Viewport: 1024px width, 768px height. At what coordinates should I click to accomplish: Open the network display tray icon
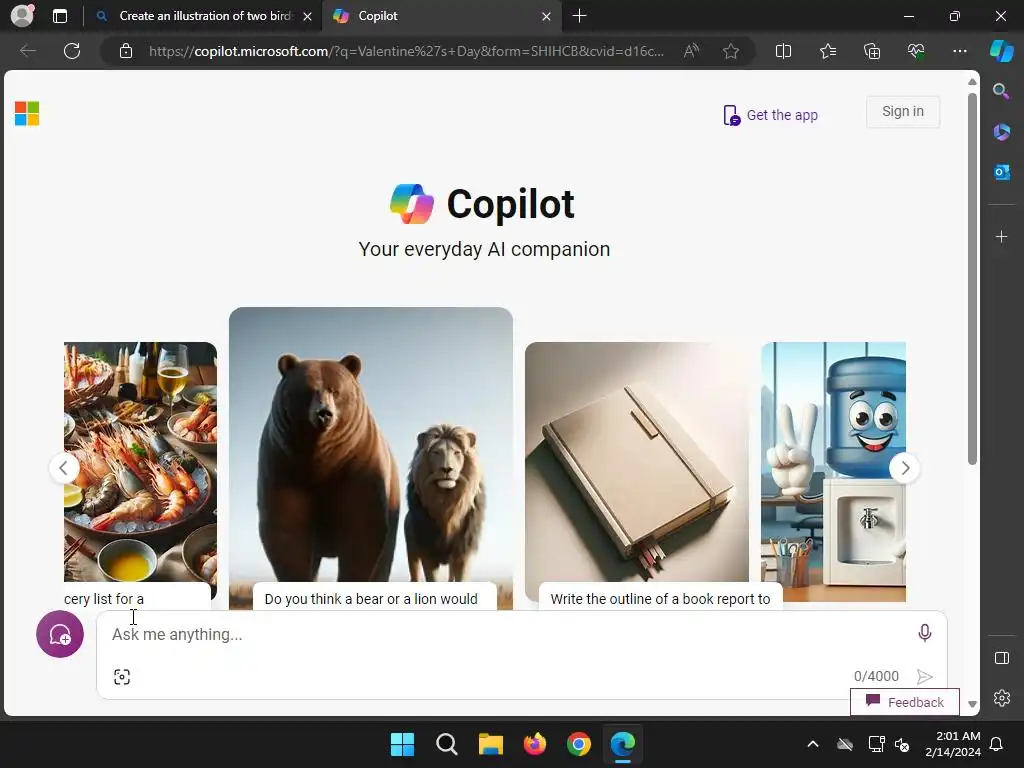click(x=876, y=744)
